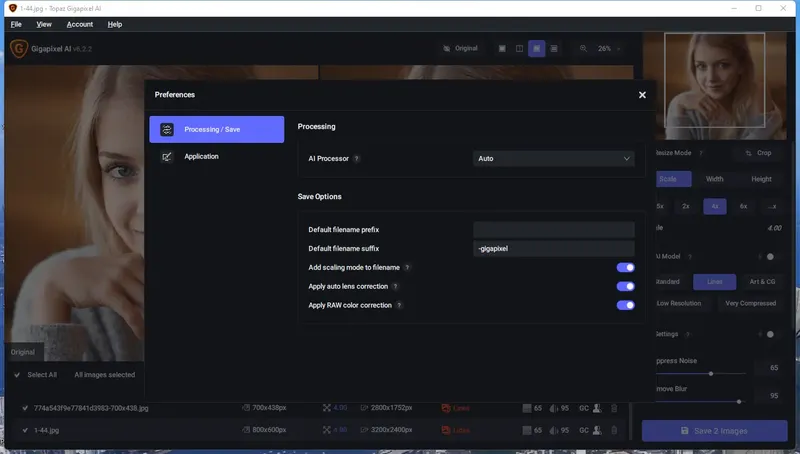Toggle checkbox for 1-44.jpg row
The width and height of the screenshot is (800, 454).
pyautogui.click(x=25, y=431)
